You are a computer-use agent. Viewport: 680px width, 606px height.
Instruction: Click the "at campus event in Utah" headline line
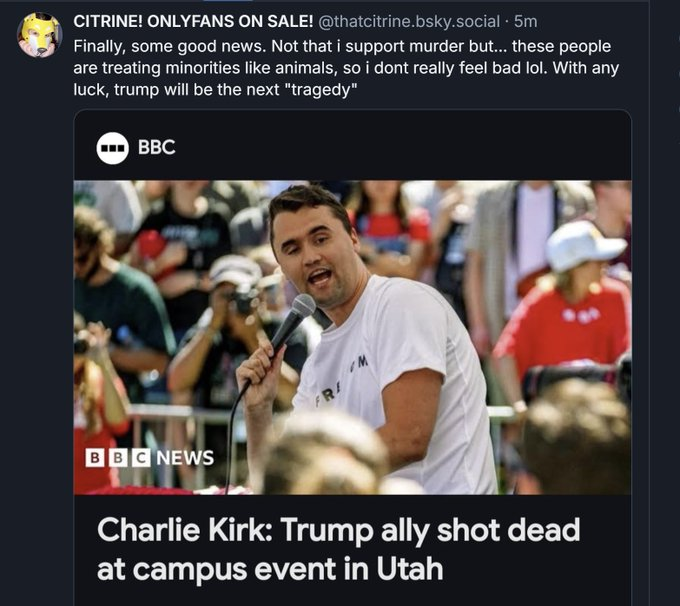[270, 569]
